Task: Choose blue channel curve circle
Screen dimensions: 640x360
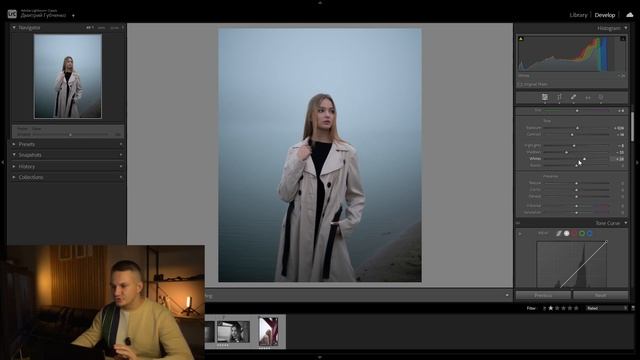Action: pyautogui.click(x=590, y=233)
